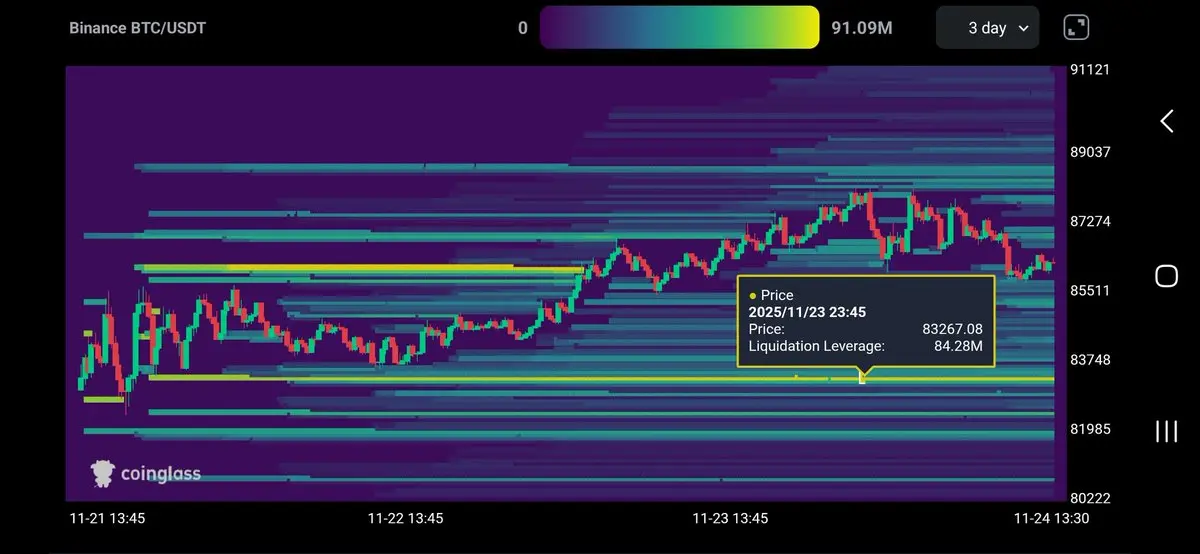The height and width of the screenshot is (554, 1200).
Task: Click the 80222 price axis label
Action: tap(1089, 499)
